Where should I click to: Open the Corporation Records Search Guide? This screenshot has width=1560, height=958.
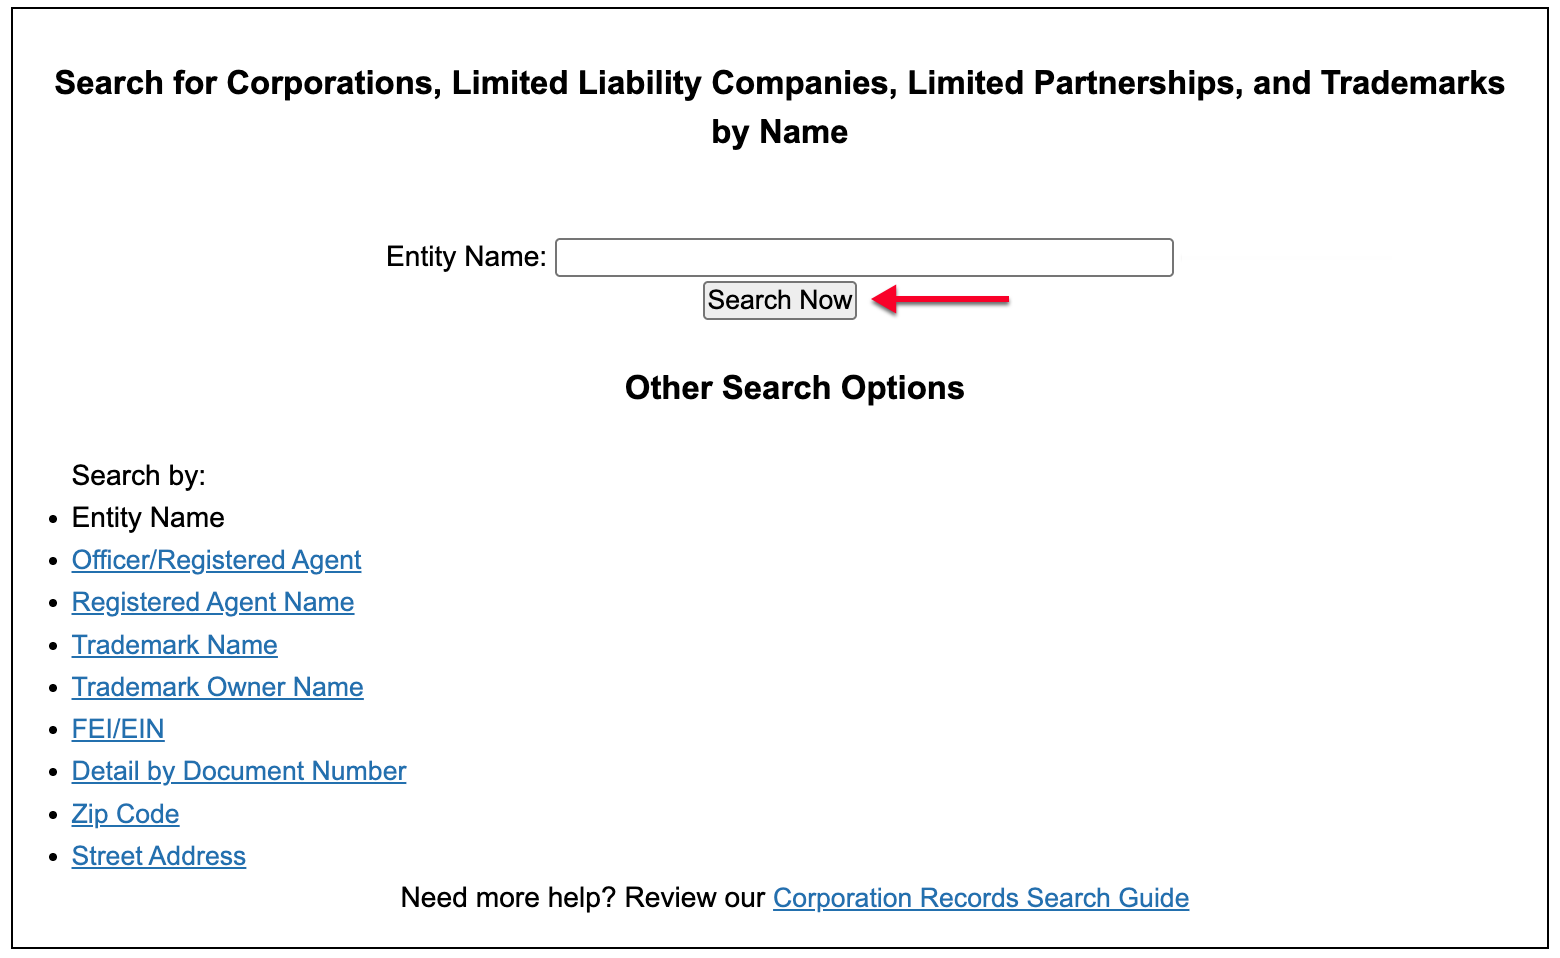click(981, 898)
